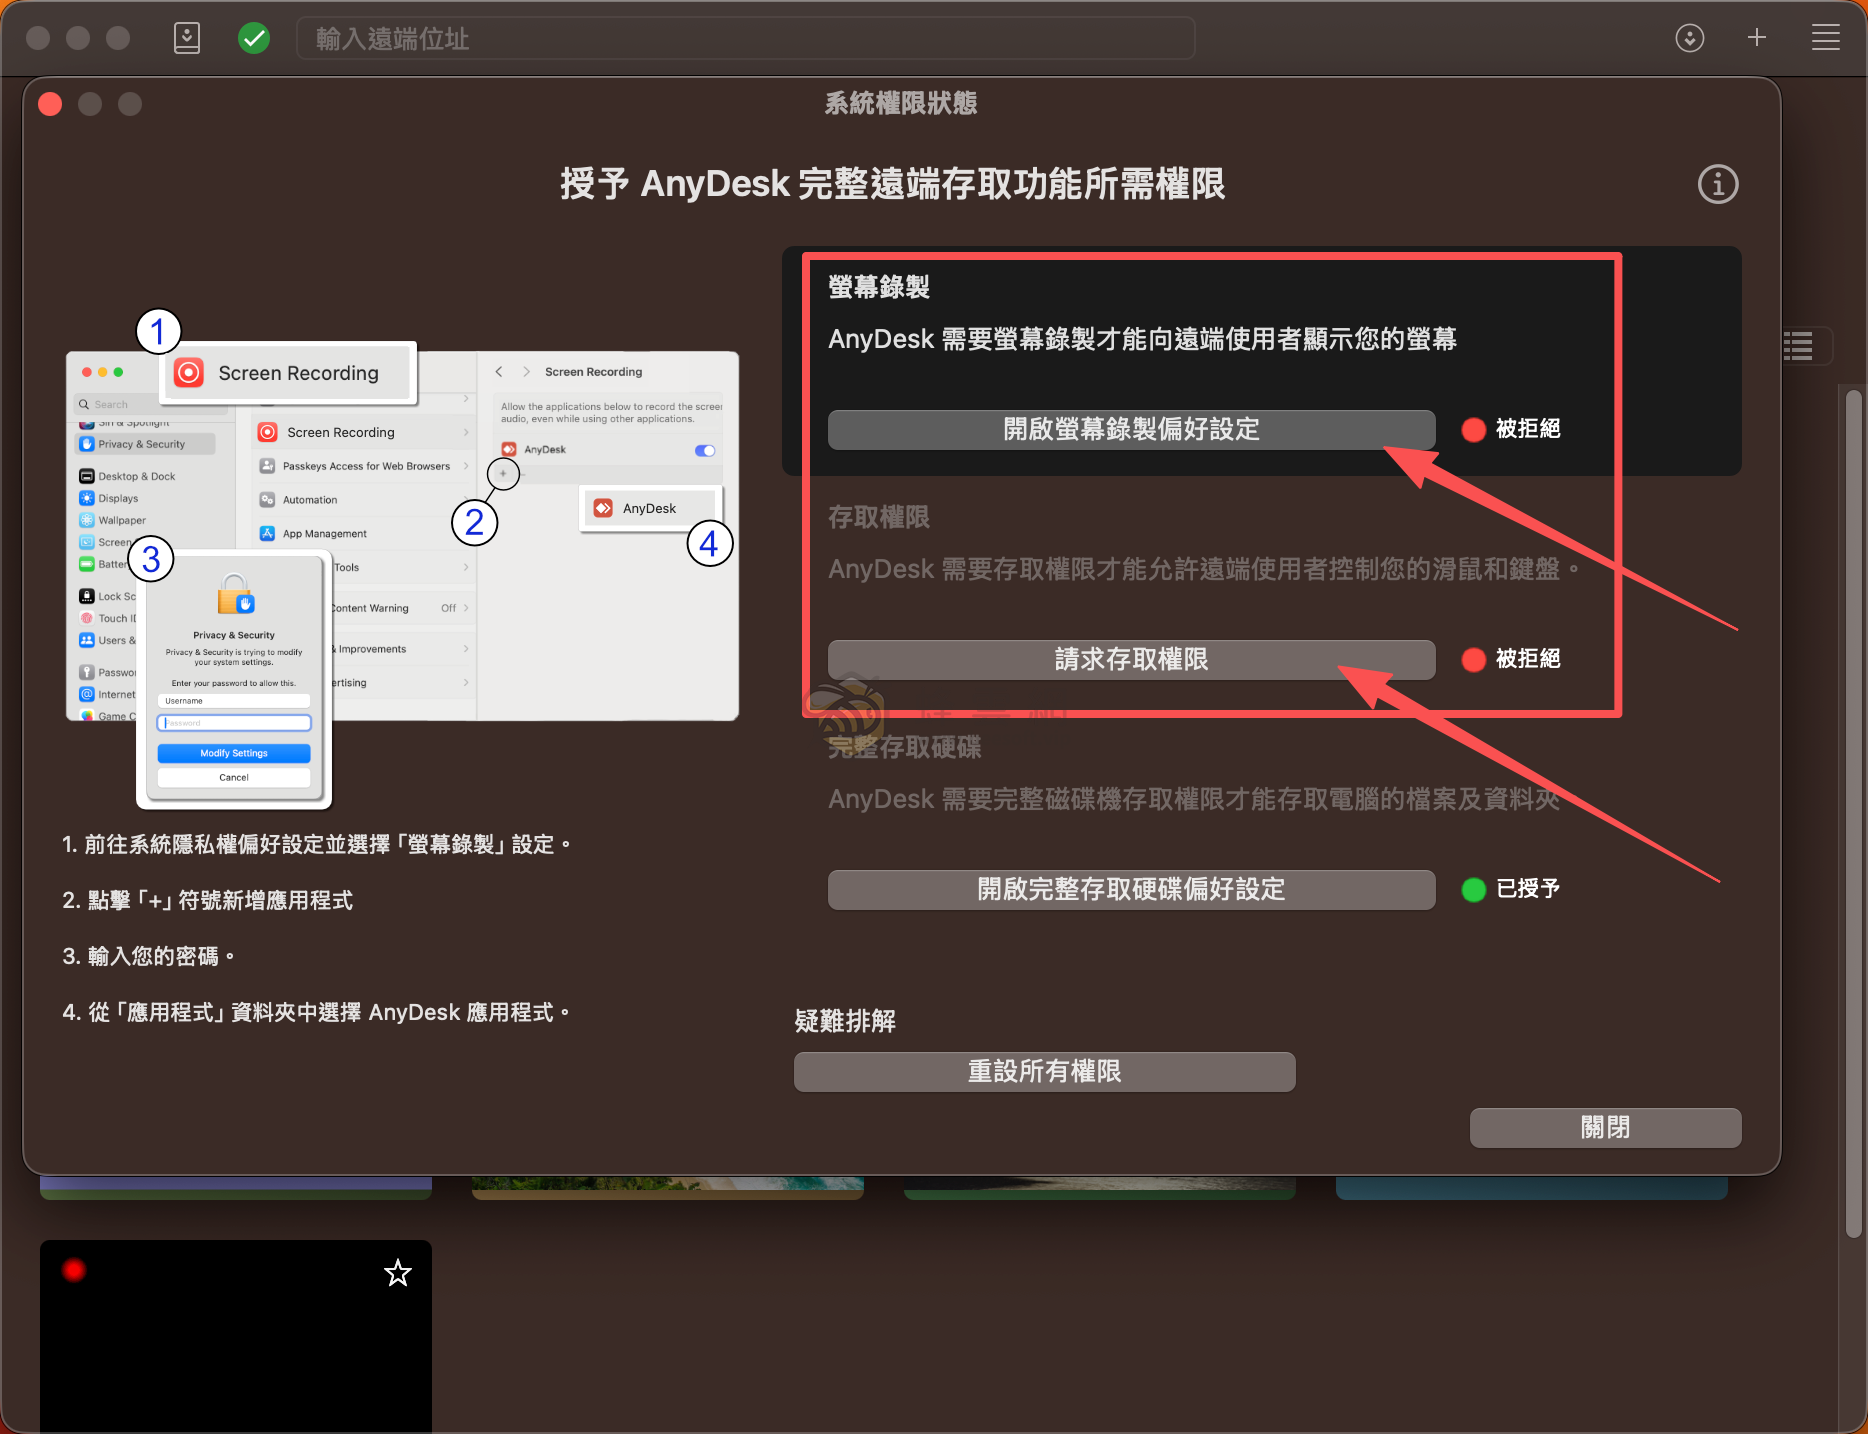
Task: Click instruction step 3 text 輸入您的密碼
Action: click(x=148, y=956)
